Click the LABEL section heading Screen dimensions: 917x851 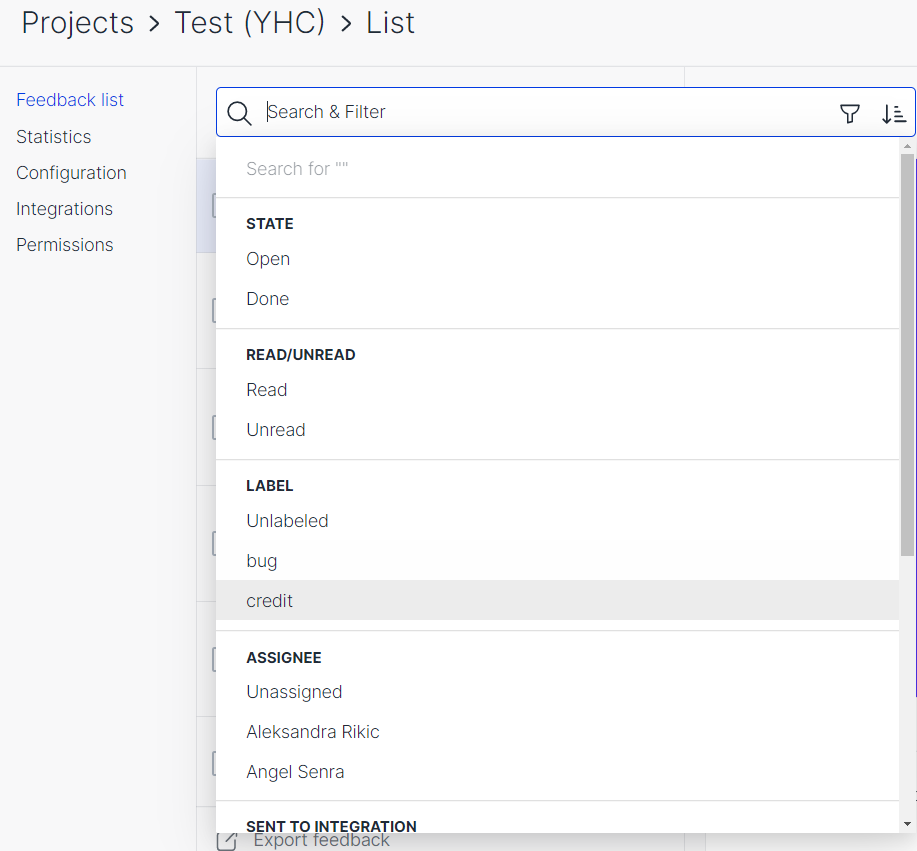pyautogui.click(x=270, y=486)
